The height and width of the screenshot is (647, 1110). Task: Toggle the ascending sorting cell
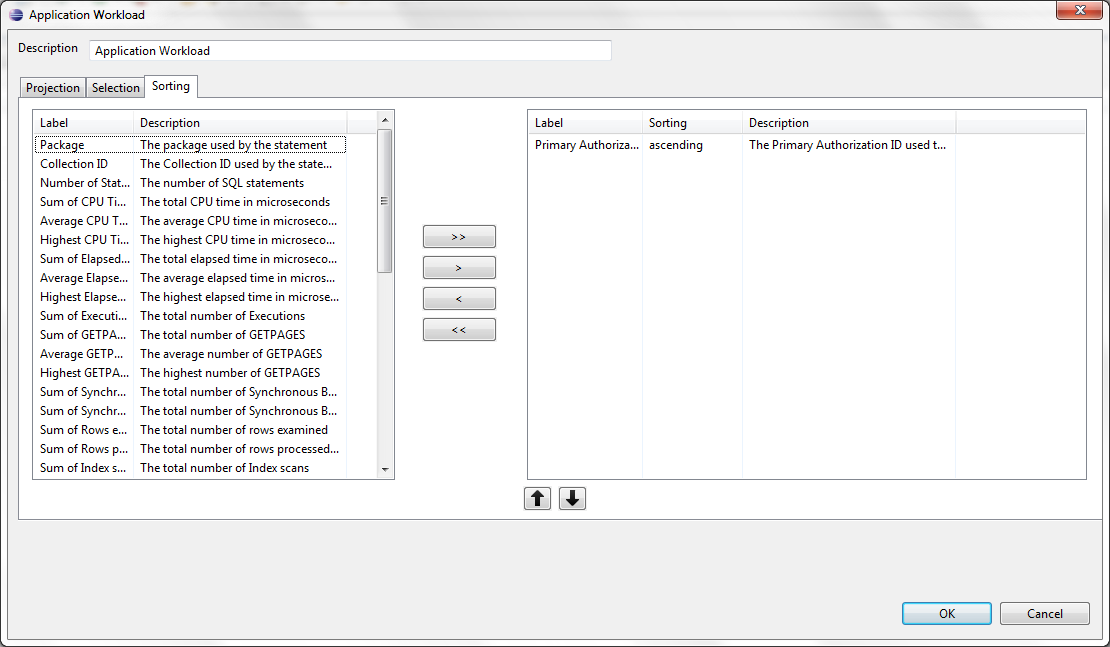click(676, 145)
